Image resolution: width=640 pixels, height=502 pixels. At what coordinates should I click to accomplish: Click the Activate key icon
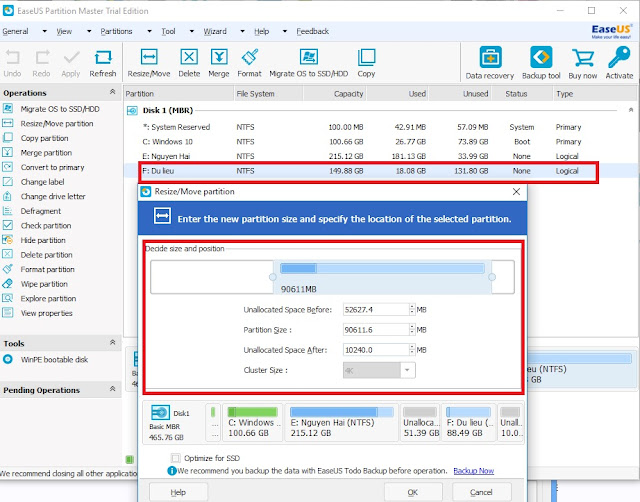coord(619,63)
